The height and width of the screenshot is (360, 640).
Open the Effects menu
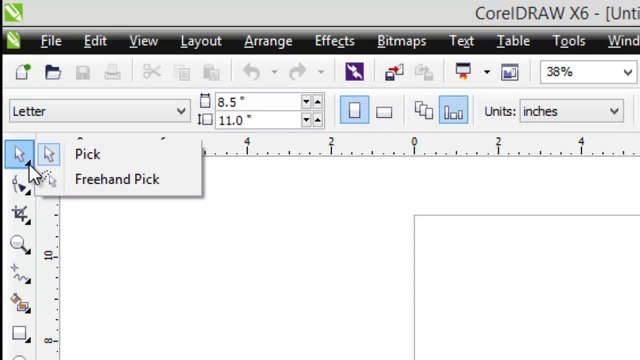point(334,41)
